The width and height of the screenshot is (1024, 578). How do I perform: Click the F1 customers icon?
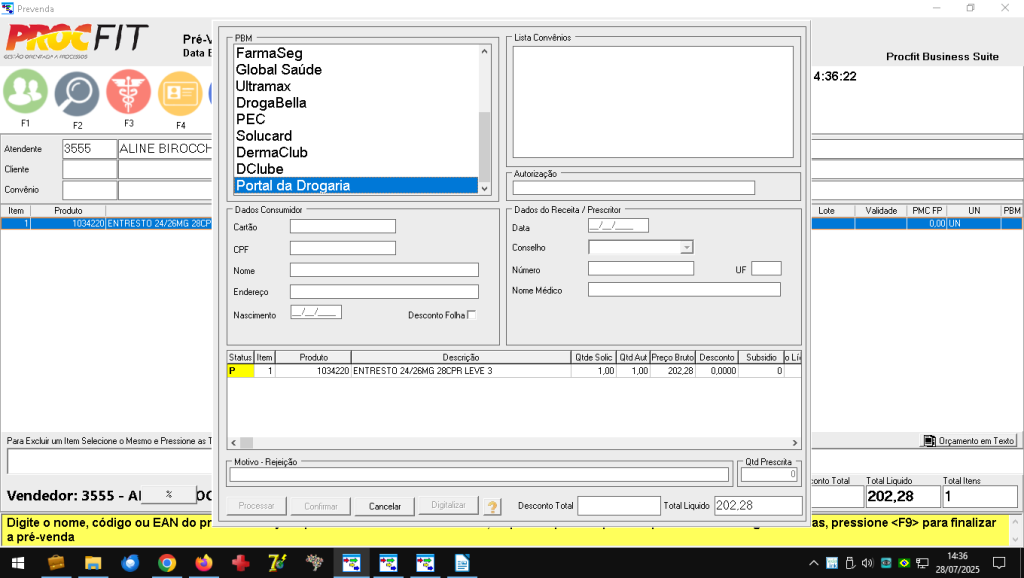[x=25, y=93]
